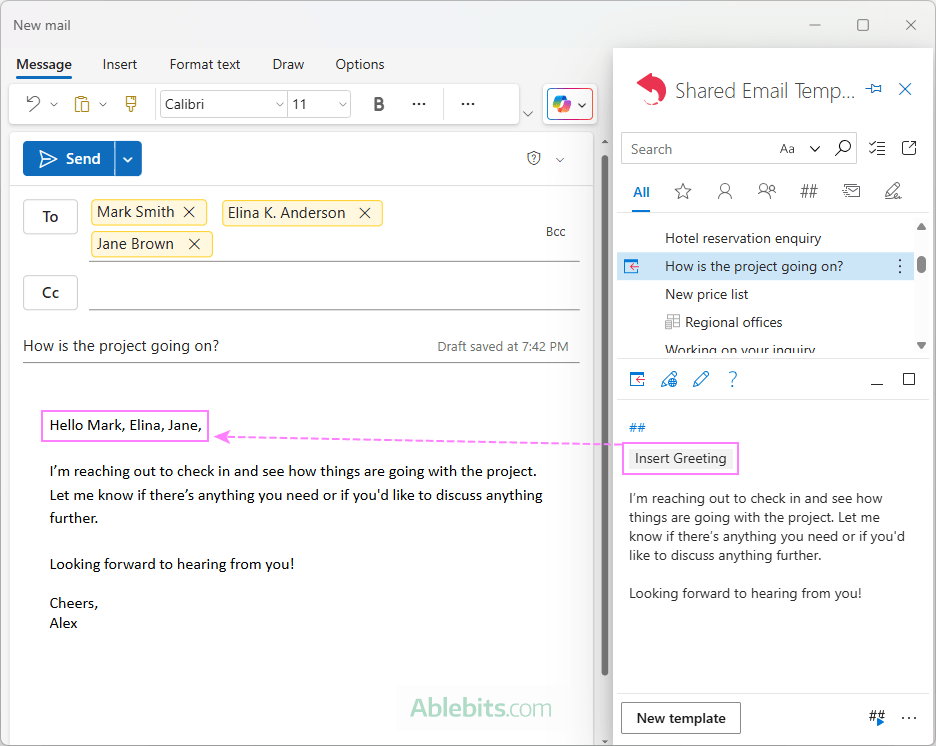Click the Insert Greeting macro
This screenshot has height=746, width=936.
click(681, 458)
